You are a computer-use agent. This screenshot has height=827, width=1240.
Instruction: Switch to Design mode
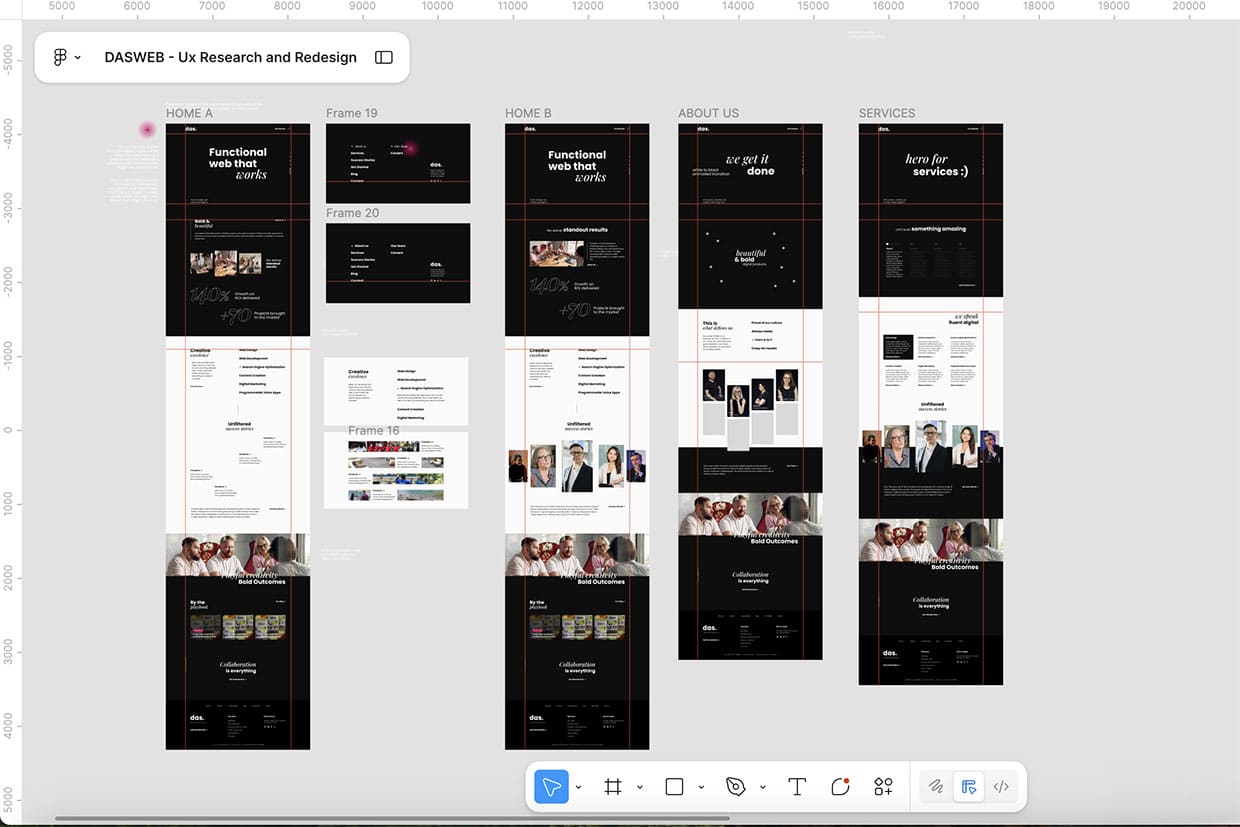click(968, 787)
